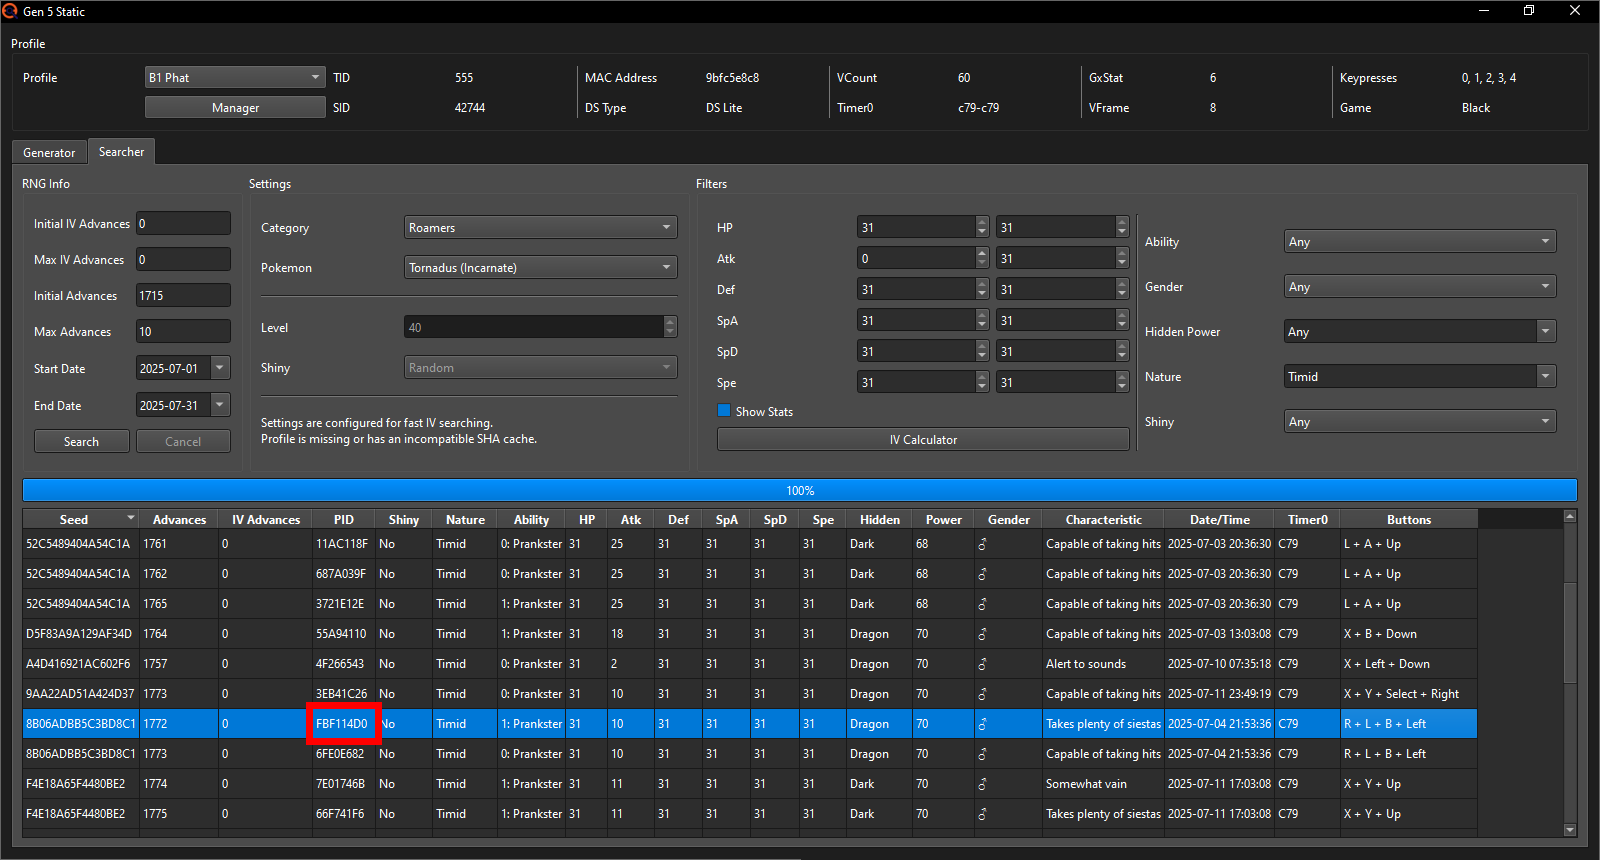Click the Initial Advances input field
This screenshot has width=1600, height=860.
(x=183, y=295)
